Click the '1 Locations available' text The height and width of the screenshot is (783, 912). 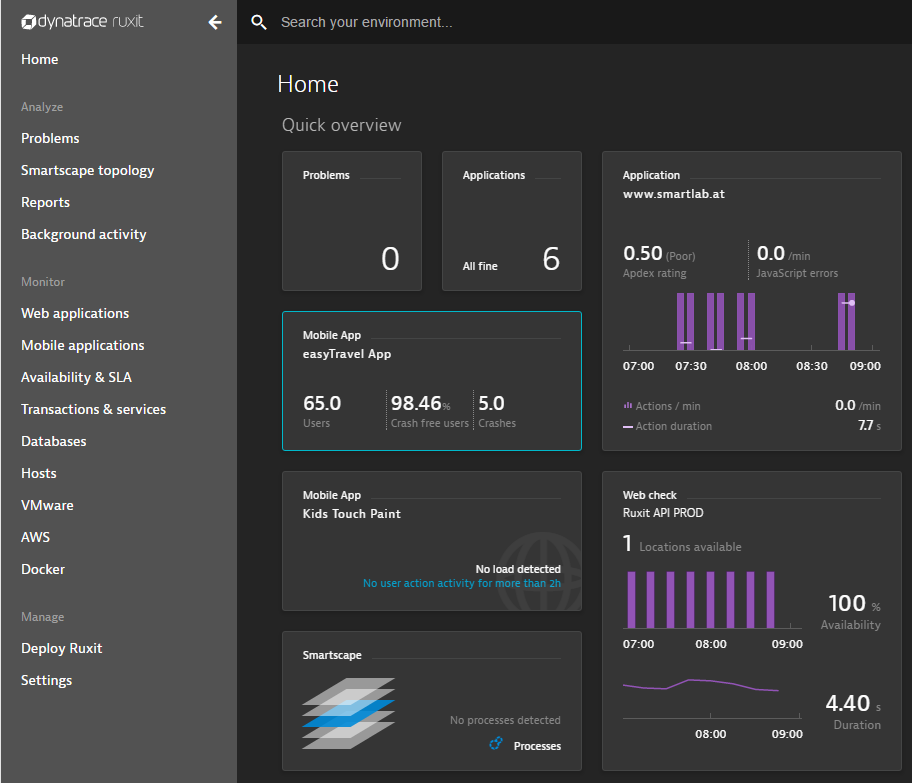(682, 544)
